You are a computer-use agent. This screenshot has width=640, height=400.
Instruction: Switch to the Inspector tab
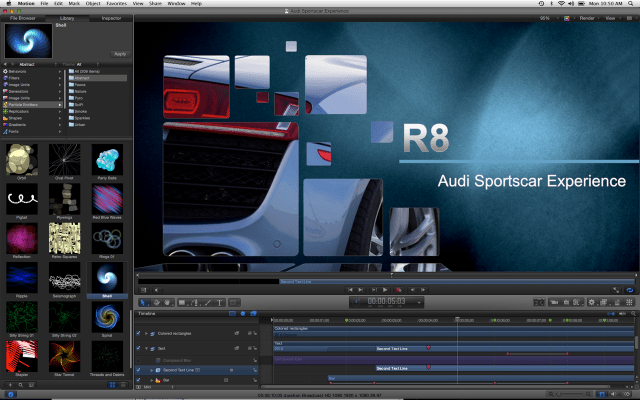111,18
